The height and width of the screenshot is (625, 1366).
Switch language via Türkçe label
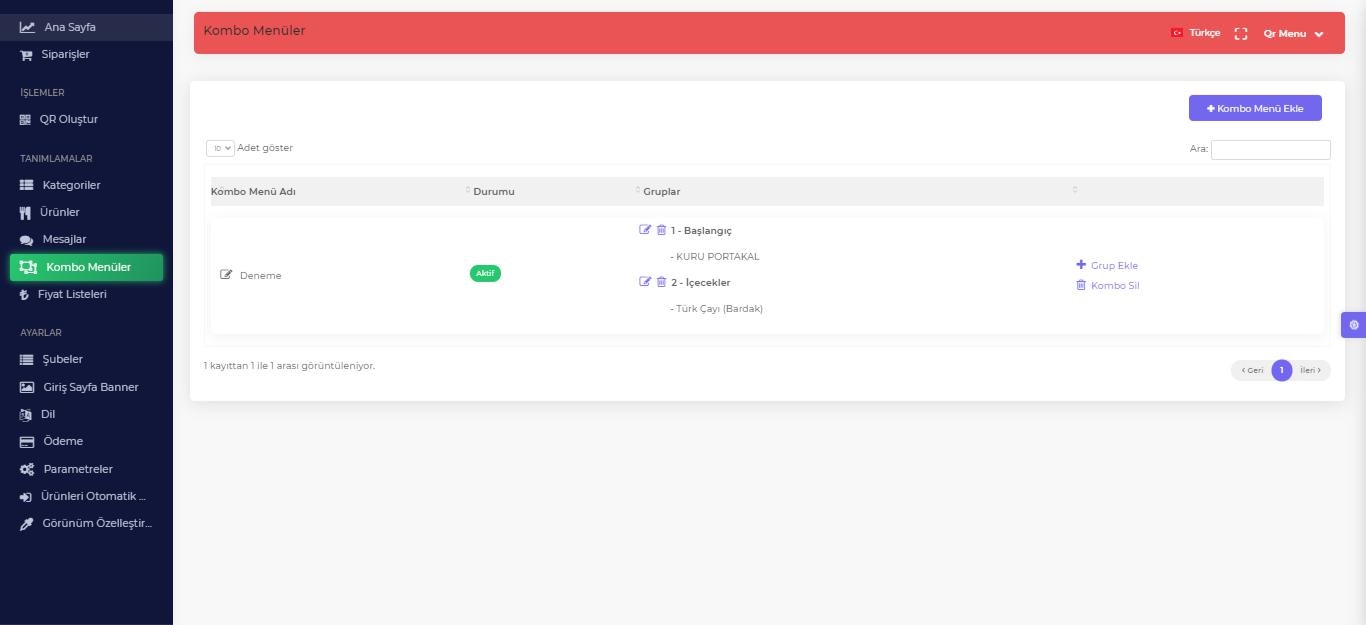tap(1204, 33)
